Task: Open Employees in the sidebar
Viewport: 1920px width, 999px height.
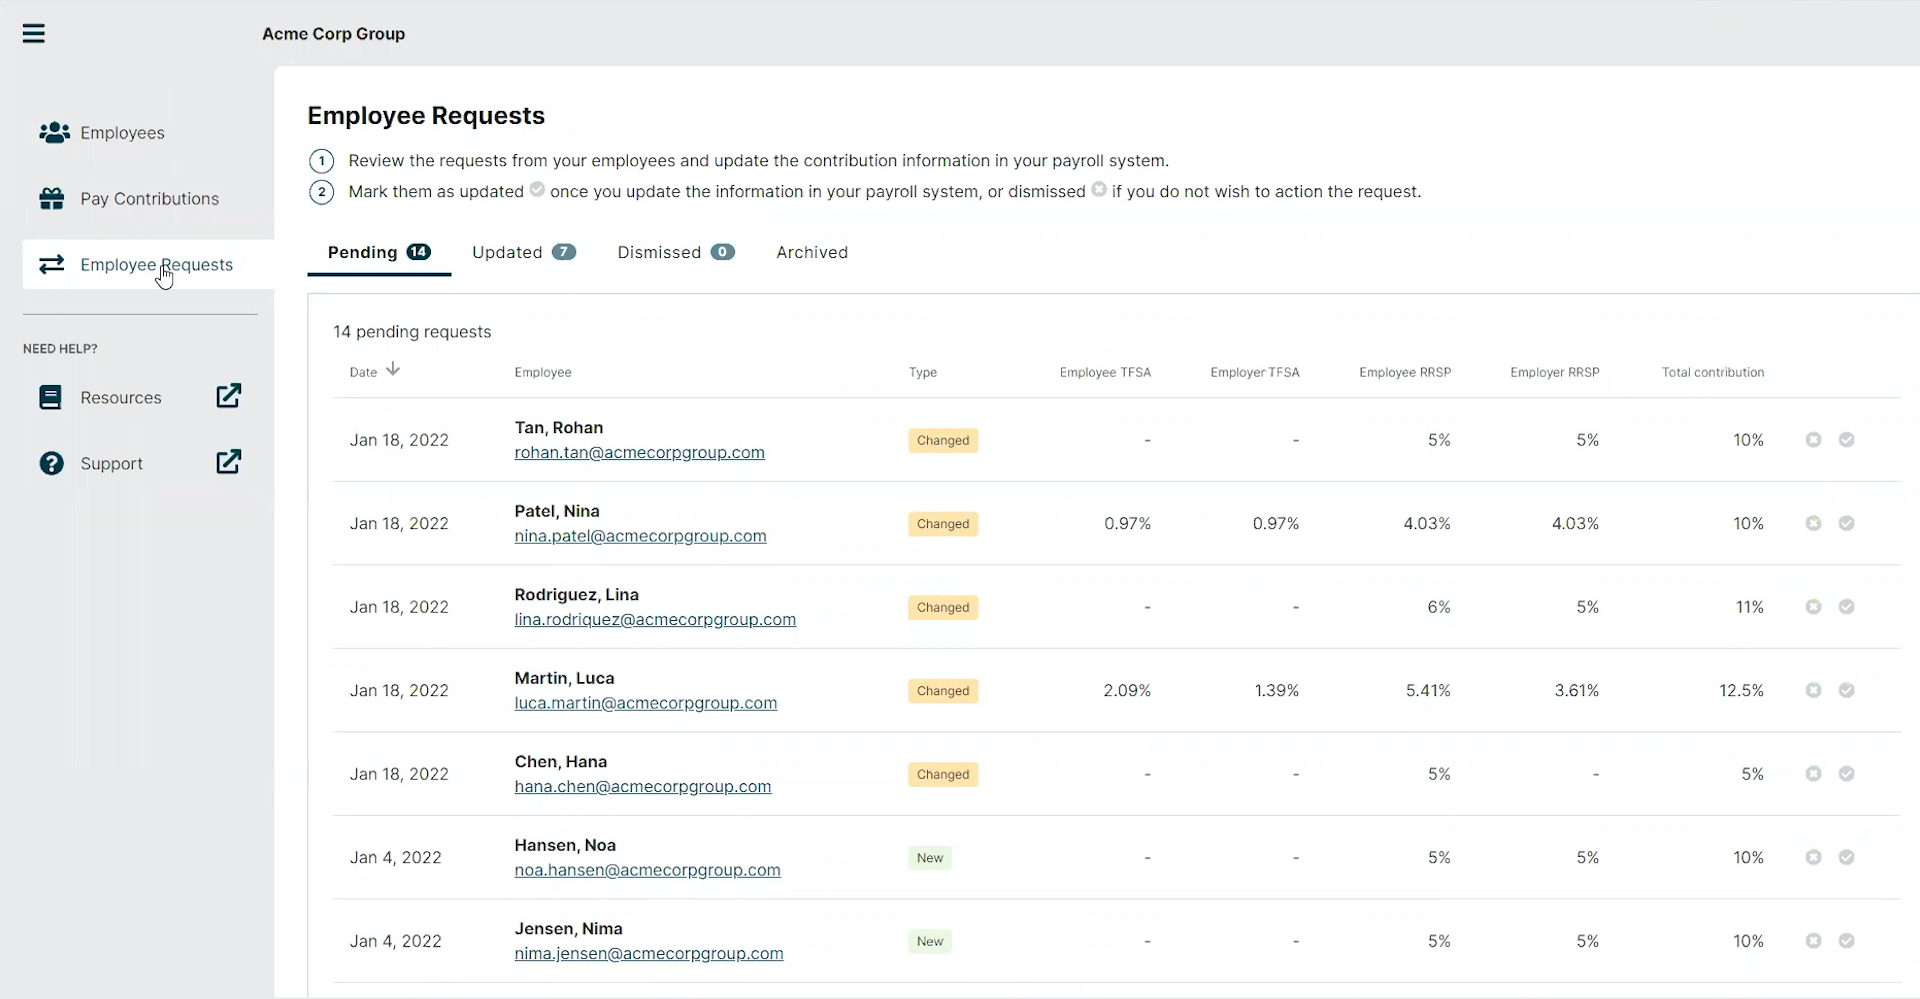Action: click(122, 133)
